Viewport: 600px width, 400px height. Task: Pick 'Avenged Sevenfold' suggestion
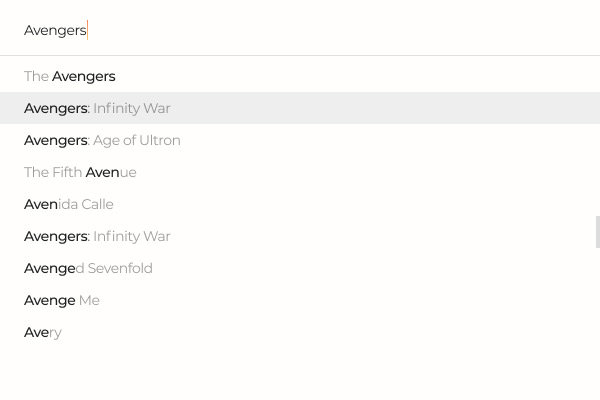click(88, 268)
